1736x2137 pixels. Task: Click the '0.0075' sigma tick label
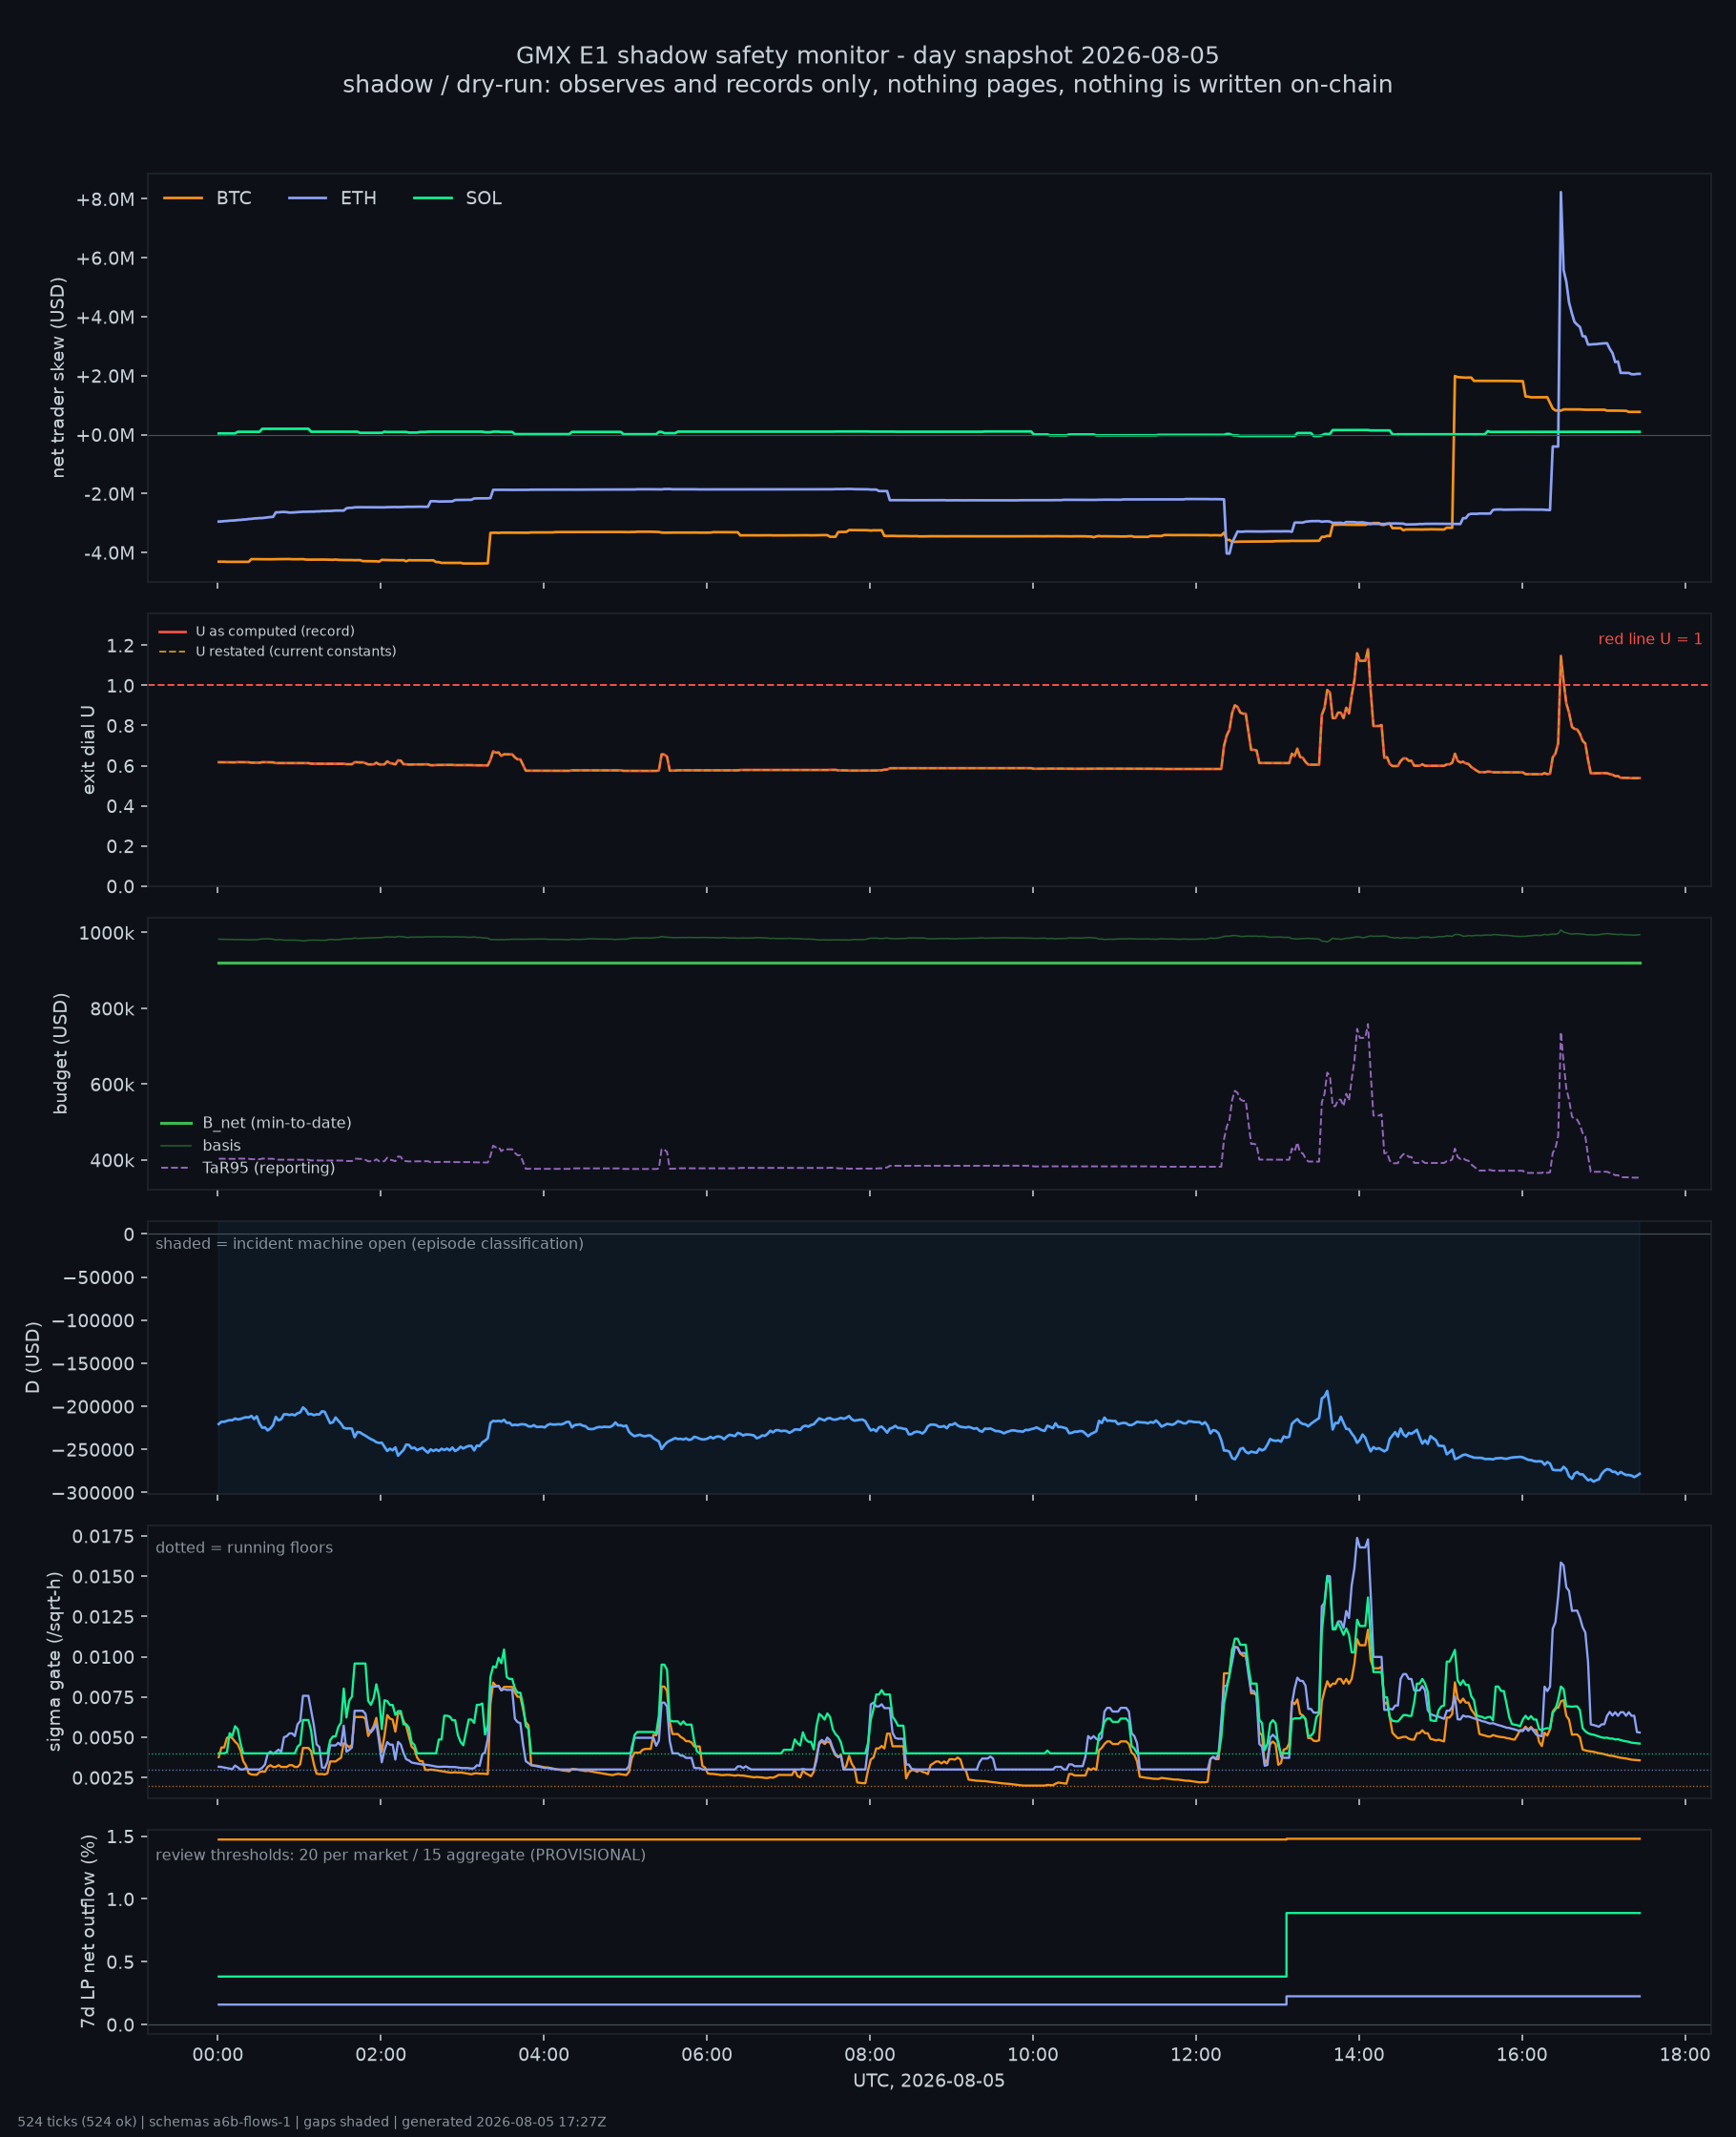[102, 1698]
